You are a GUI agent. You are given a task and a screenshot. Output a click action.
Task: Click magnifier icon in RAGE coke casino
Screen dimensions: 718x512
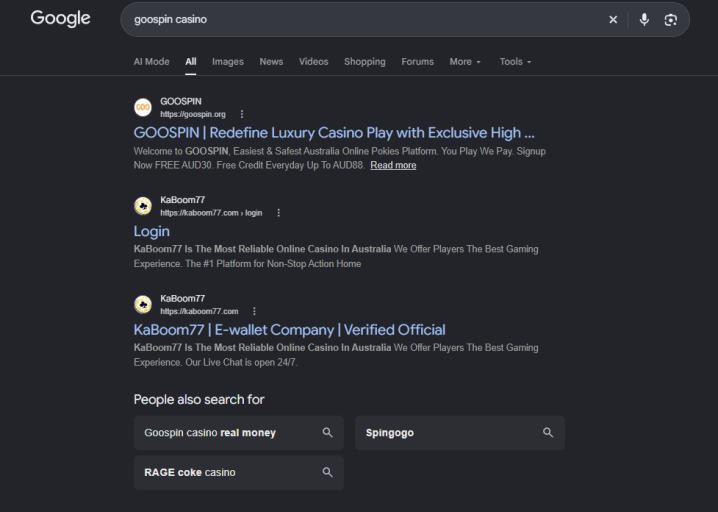(327, 472)
